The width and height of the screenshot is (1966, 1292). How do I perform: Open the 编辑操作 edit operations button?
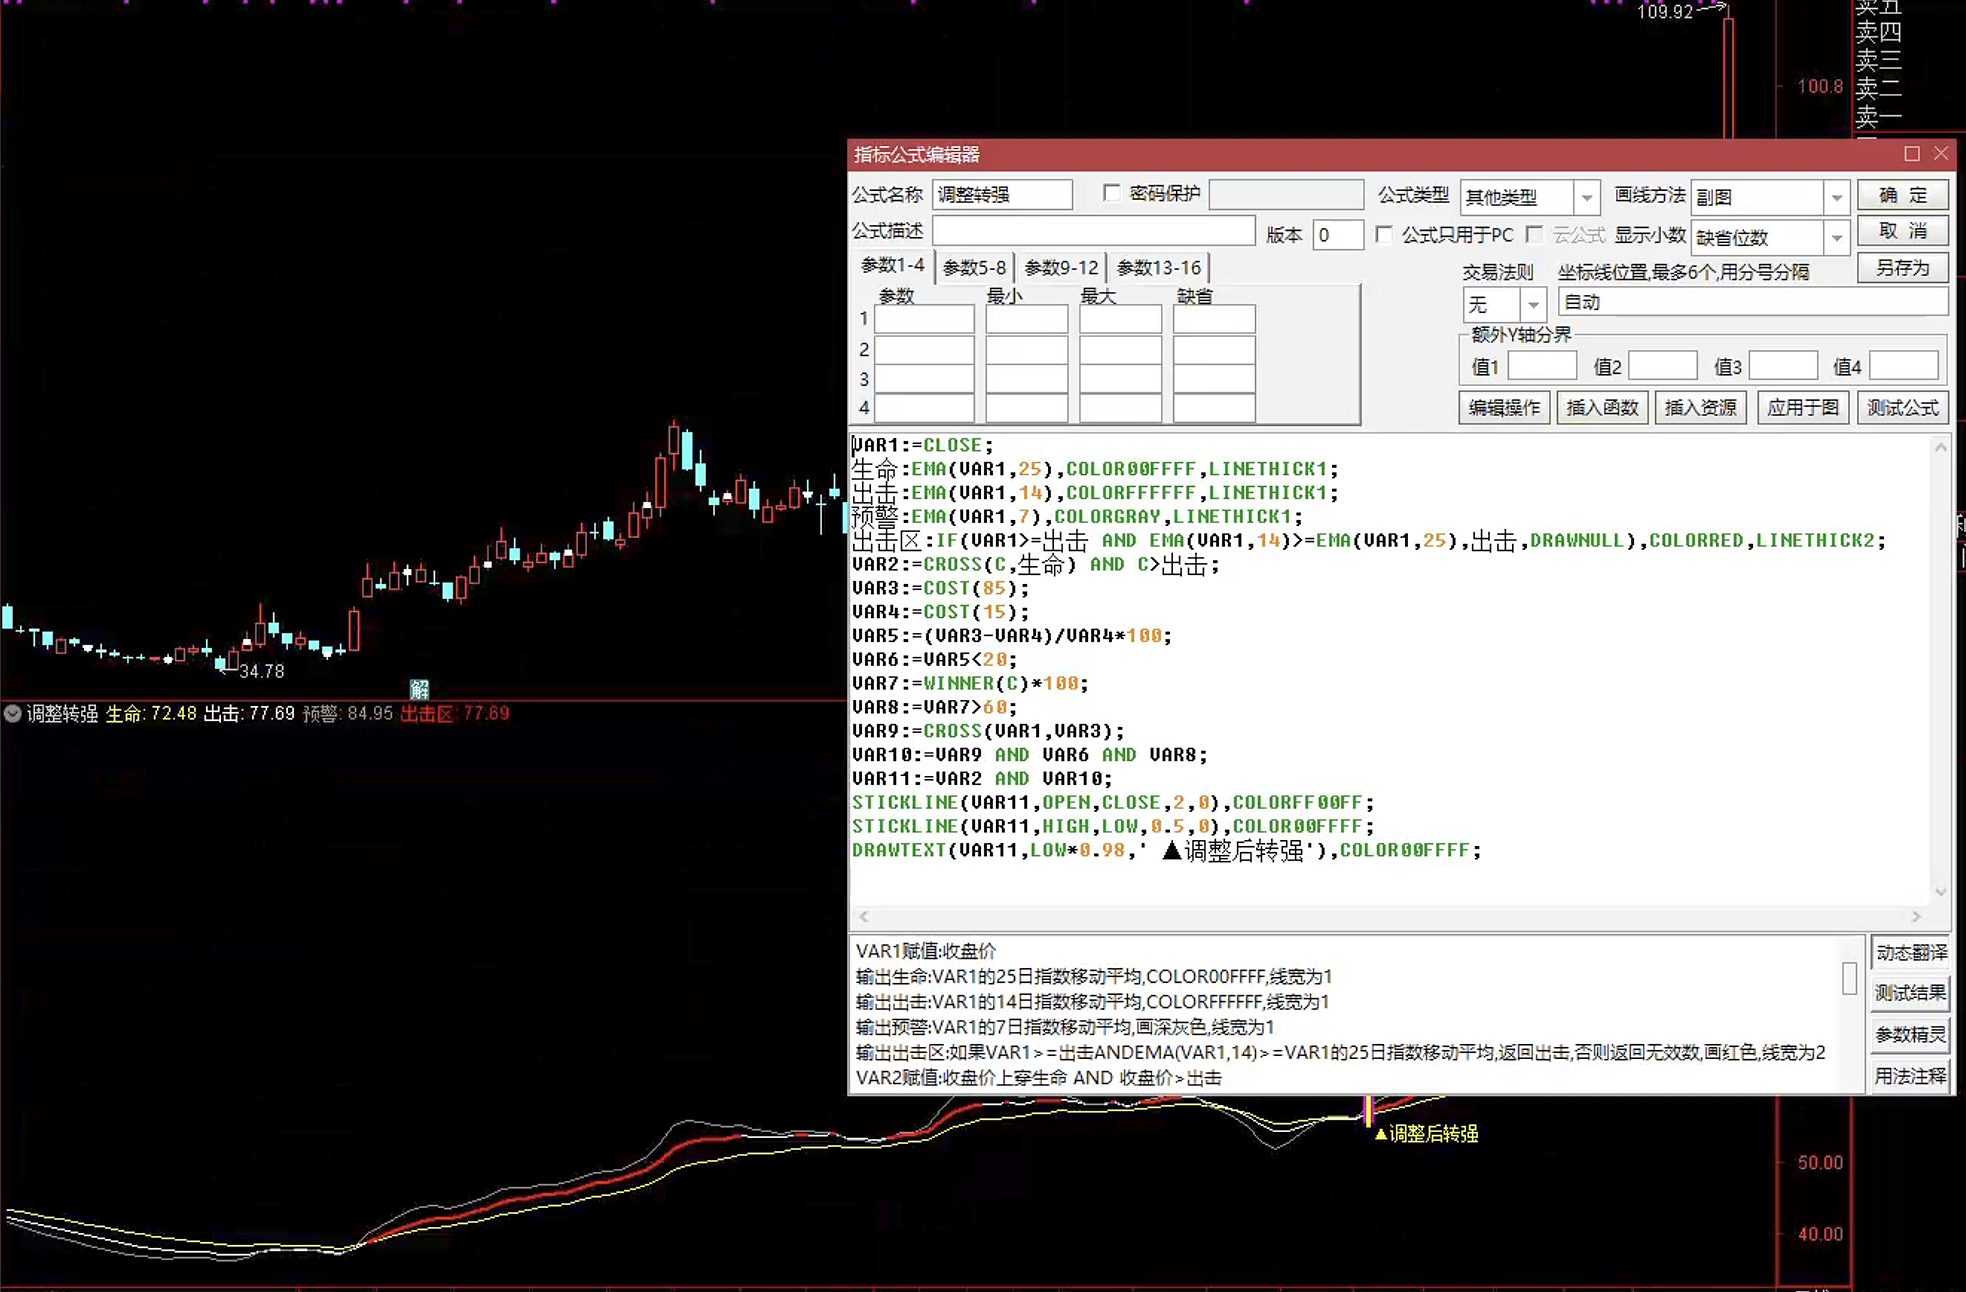click(x=1504, y=407)
